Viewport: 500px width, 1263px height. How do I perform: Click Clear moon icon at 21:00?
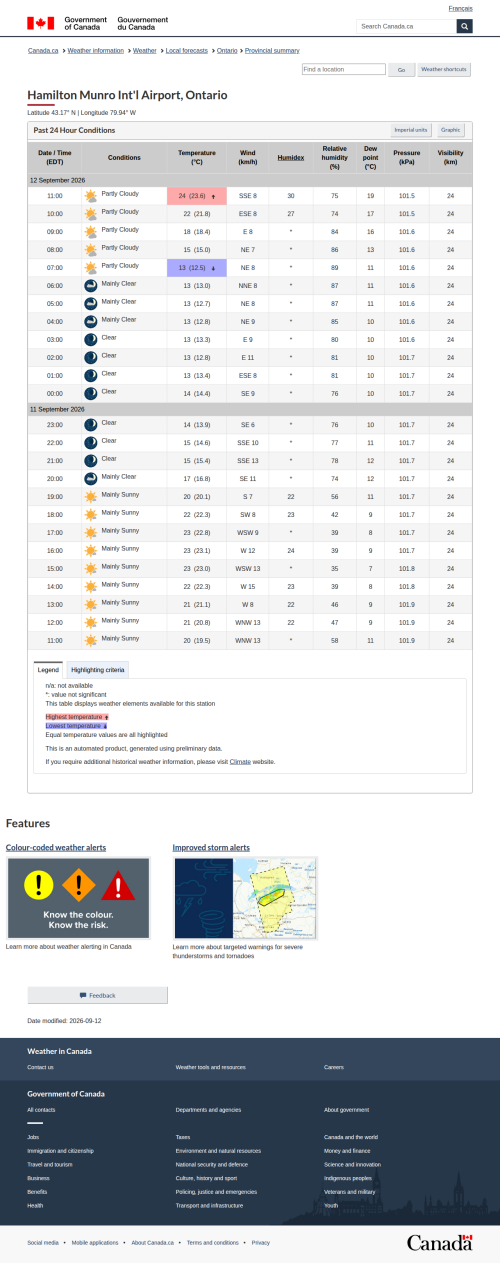click(x=91, y=460)
